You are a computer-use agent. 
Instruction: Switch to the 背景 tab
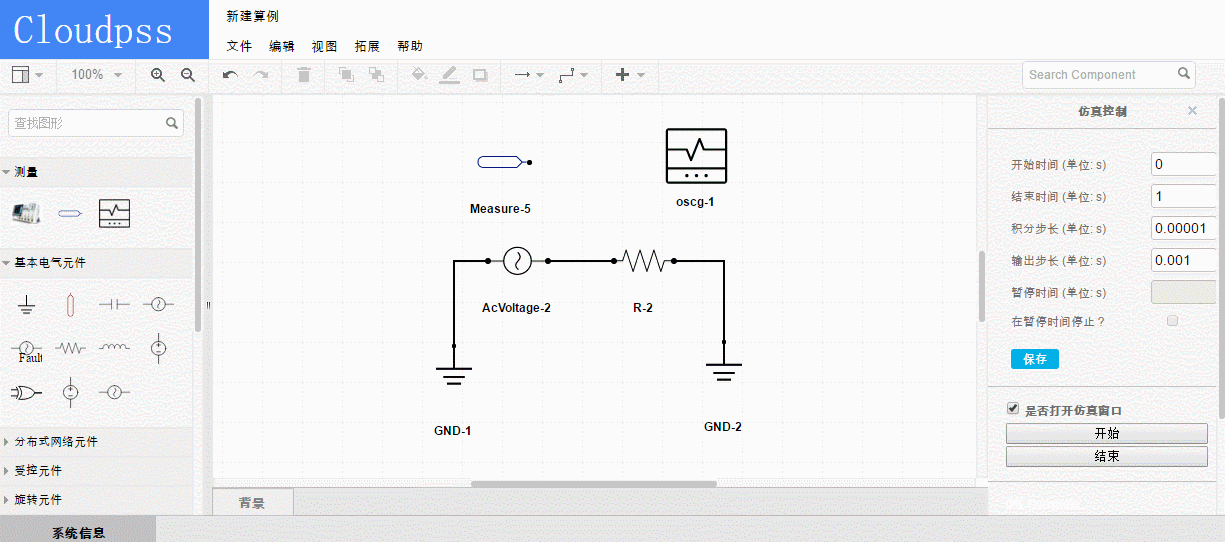click(x=253, y=502)
